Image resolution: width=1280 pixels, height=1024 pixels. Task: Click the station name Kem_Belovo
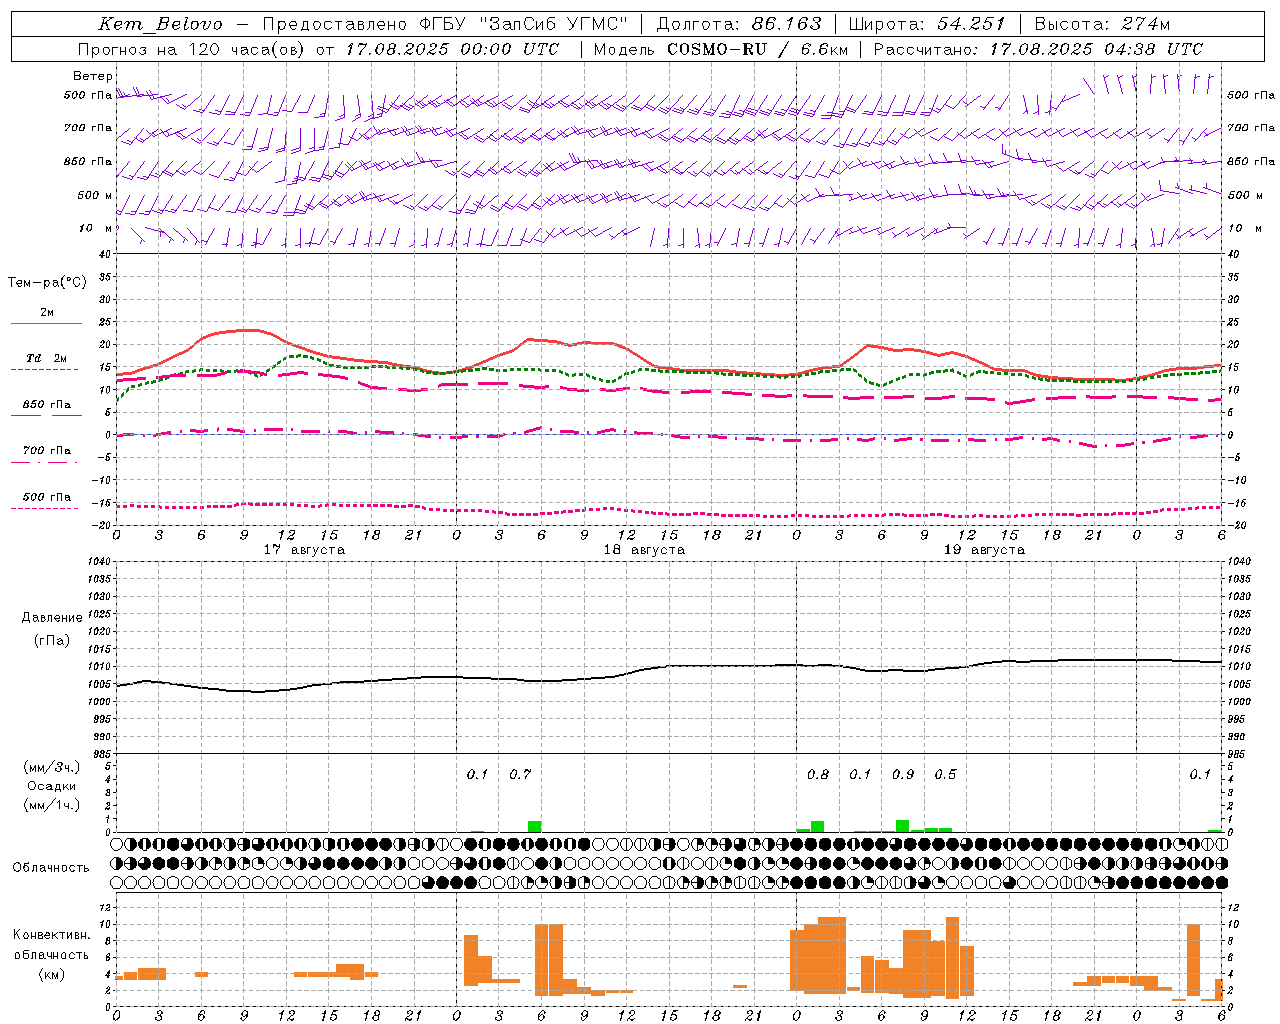161,24
